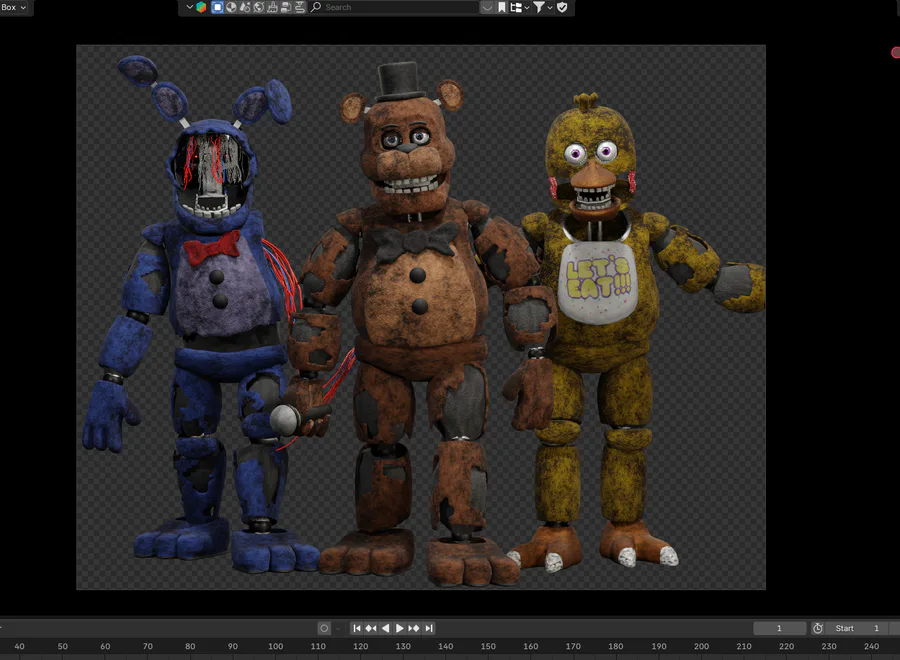Click frame 60 on the timeline ruler
The image size is (900, 660).
click(x=105, y=646)
